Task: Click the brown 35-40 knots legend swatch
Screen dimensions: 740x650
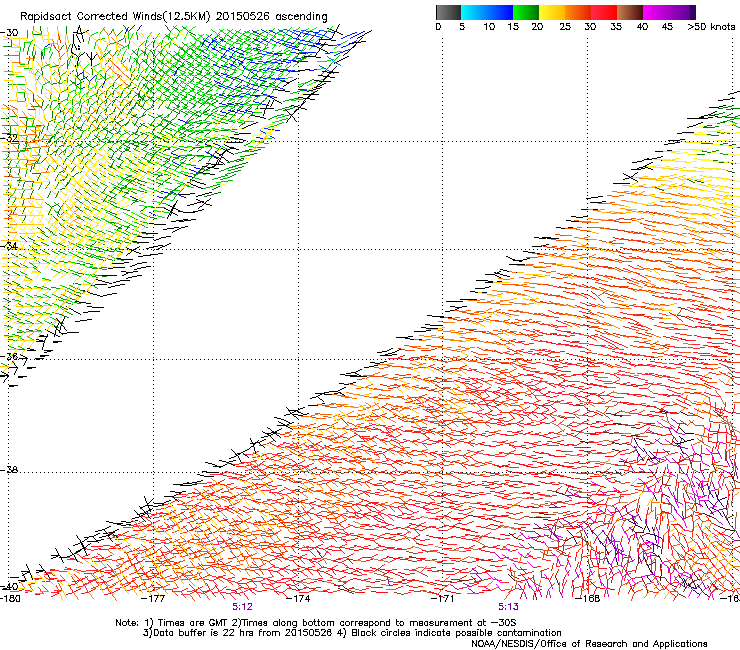Action: (x=630, y=12)
